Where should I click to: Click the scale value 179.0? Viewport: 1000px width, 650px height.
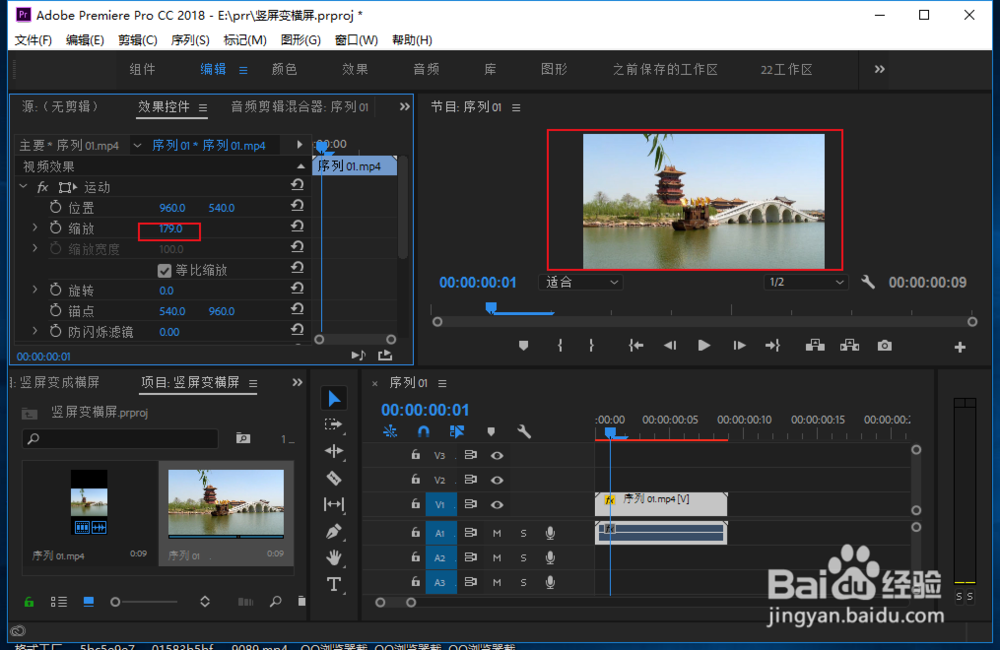(x=170, y=228)
